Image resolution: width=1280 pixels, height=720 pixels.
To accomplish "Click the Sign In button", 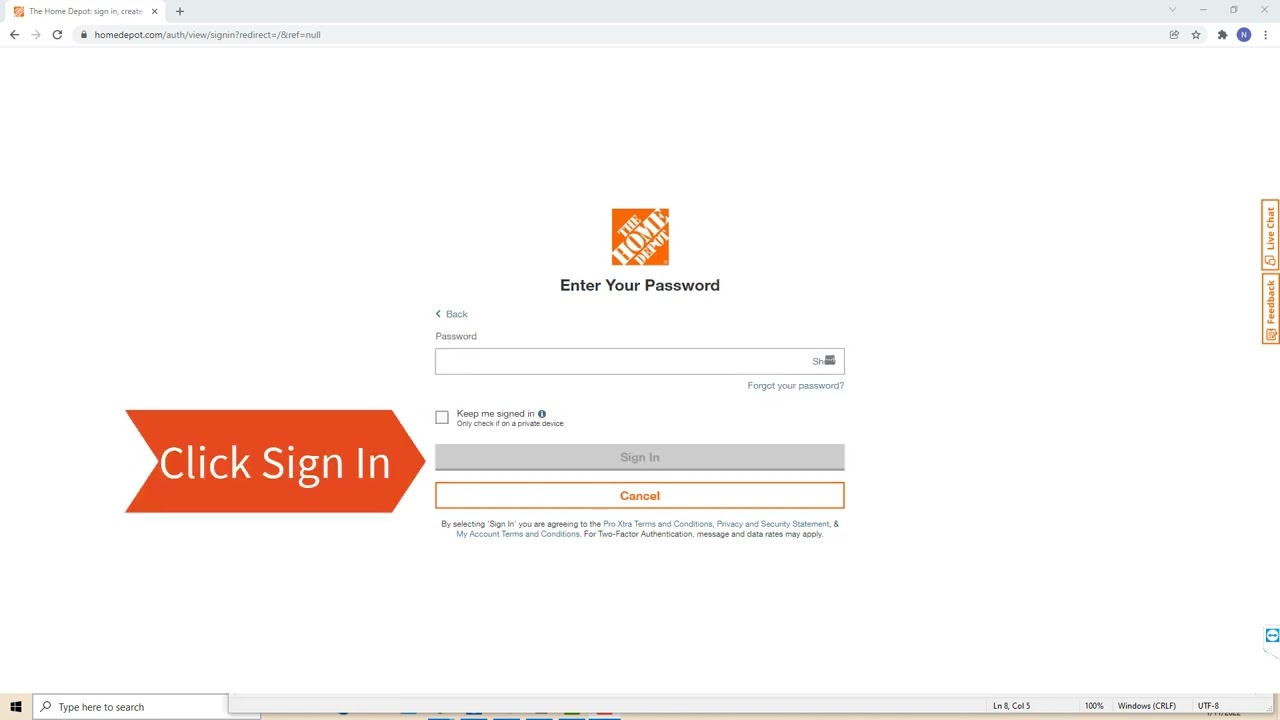I will 640,457.
